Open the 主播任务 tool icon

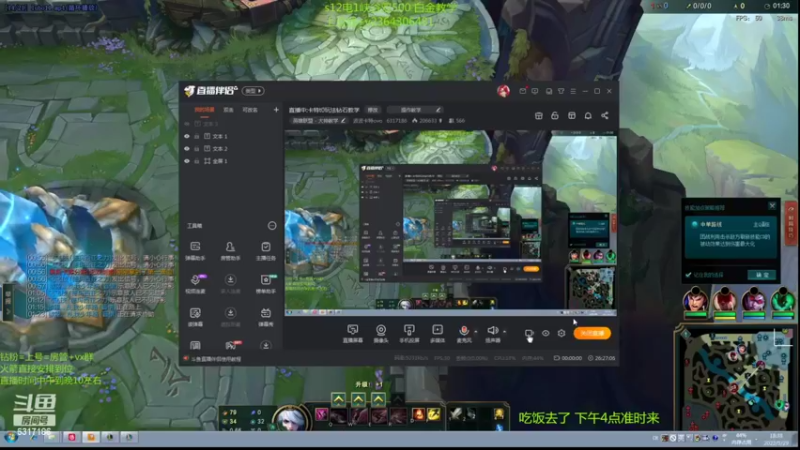(x=266, y=251)
